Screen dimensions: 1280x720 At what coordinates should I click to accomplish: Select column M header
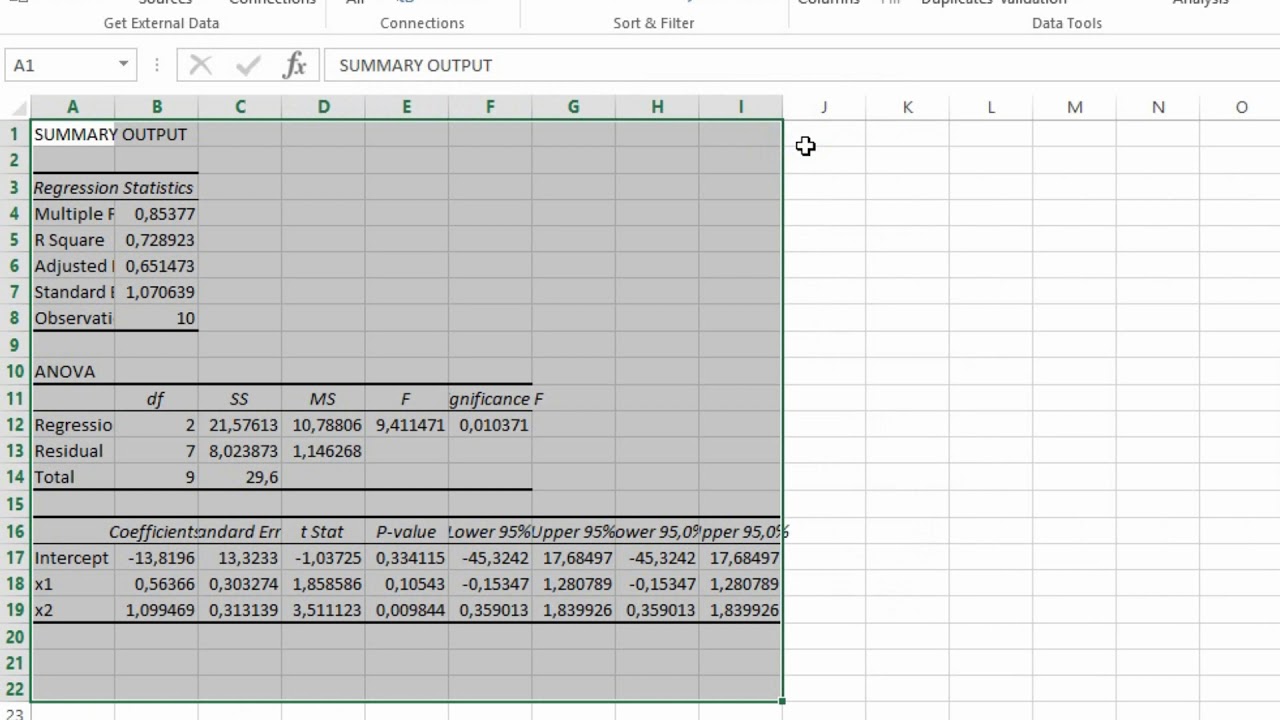click(x=1074, y=107)
